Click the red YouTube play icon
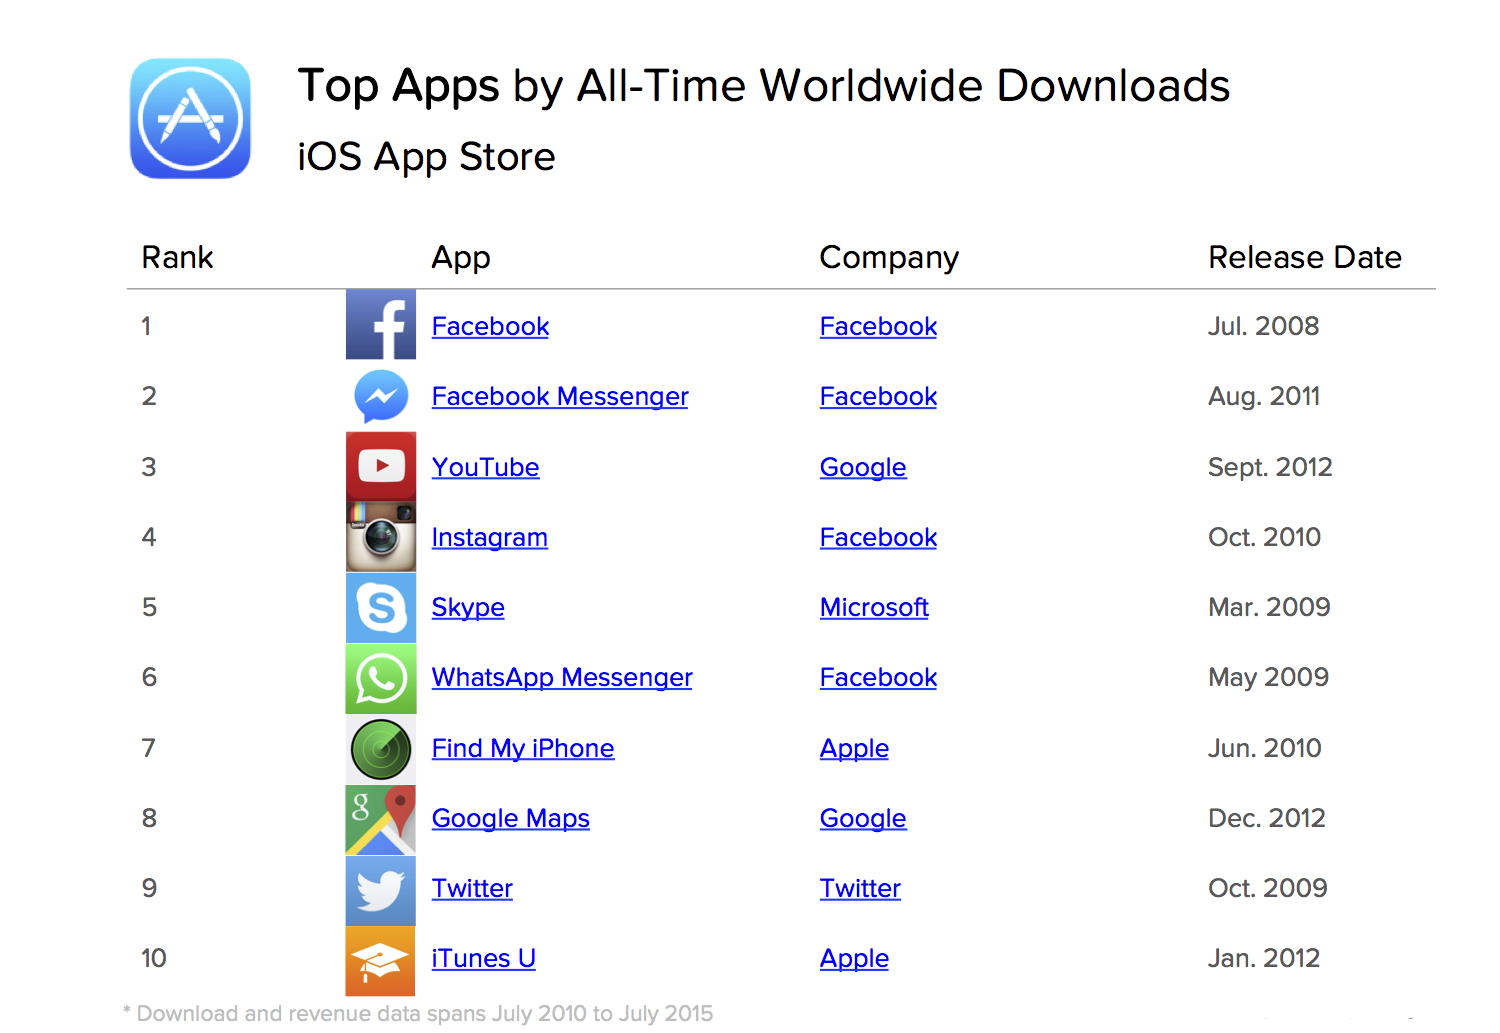This screenshot has width=1500, height=1033. [381, 466]
